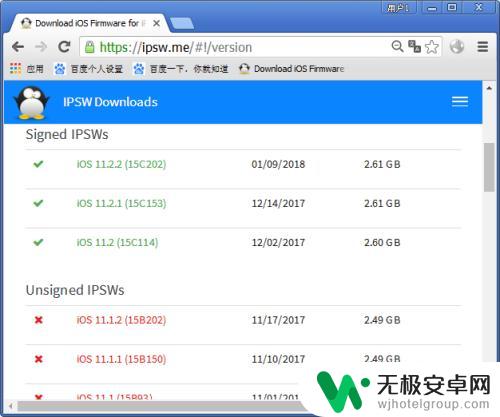Image resolution: width=500 pixels, height=417 pixels.
Task: Open the zoom magnifier icon in address bar
Action: tap(397, 46)
